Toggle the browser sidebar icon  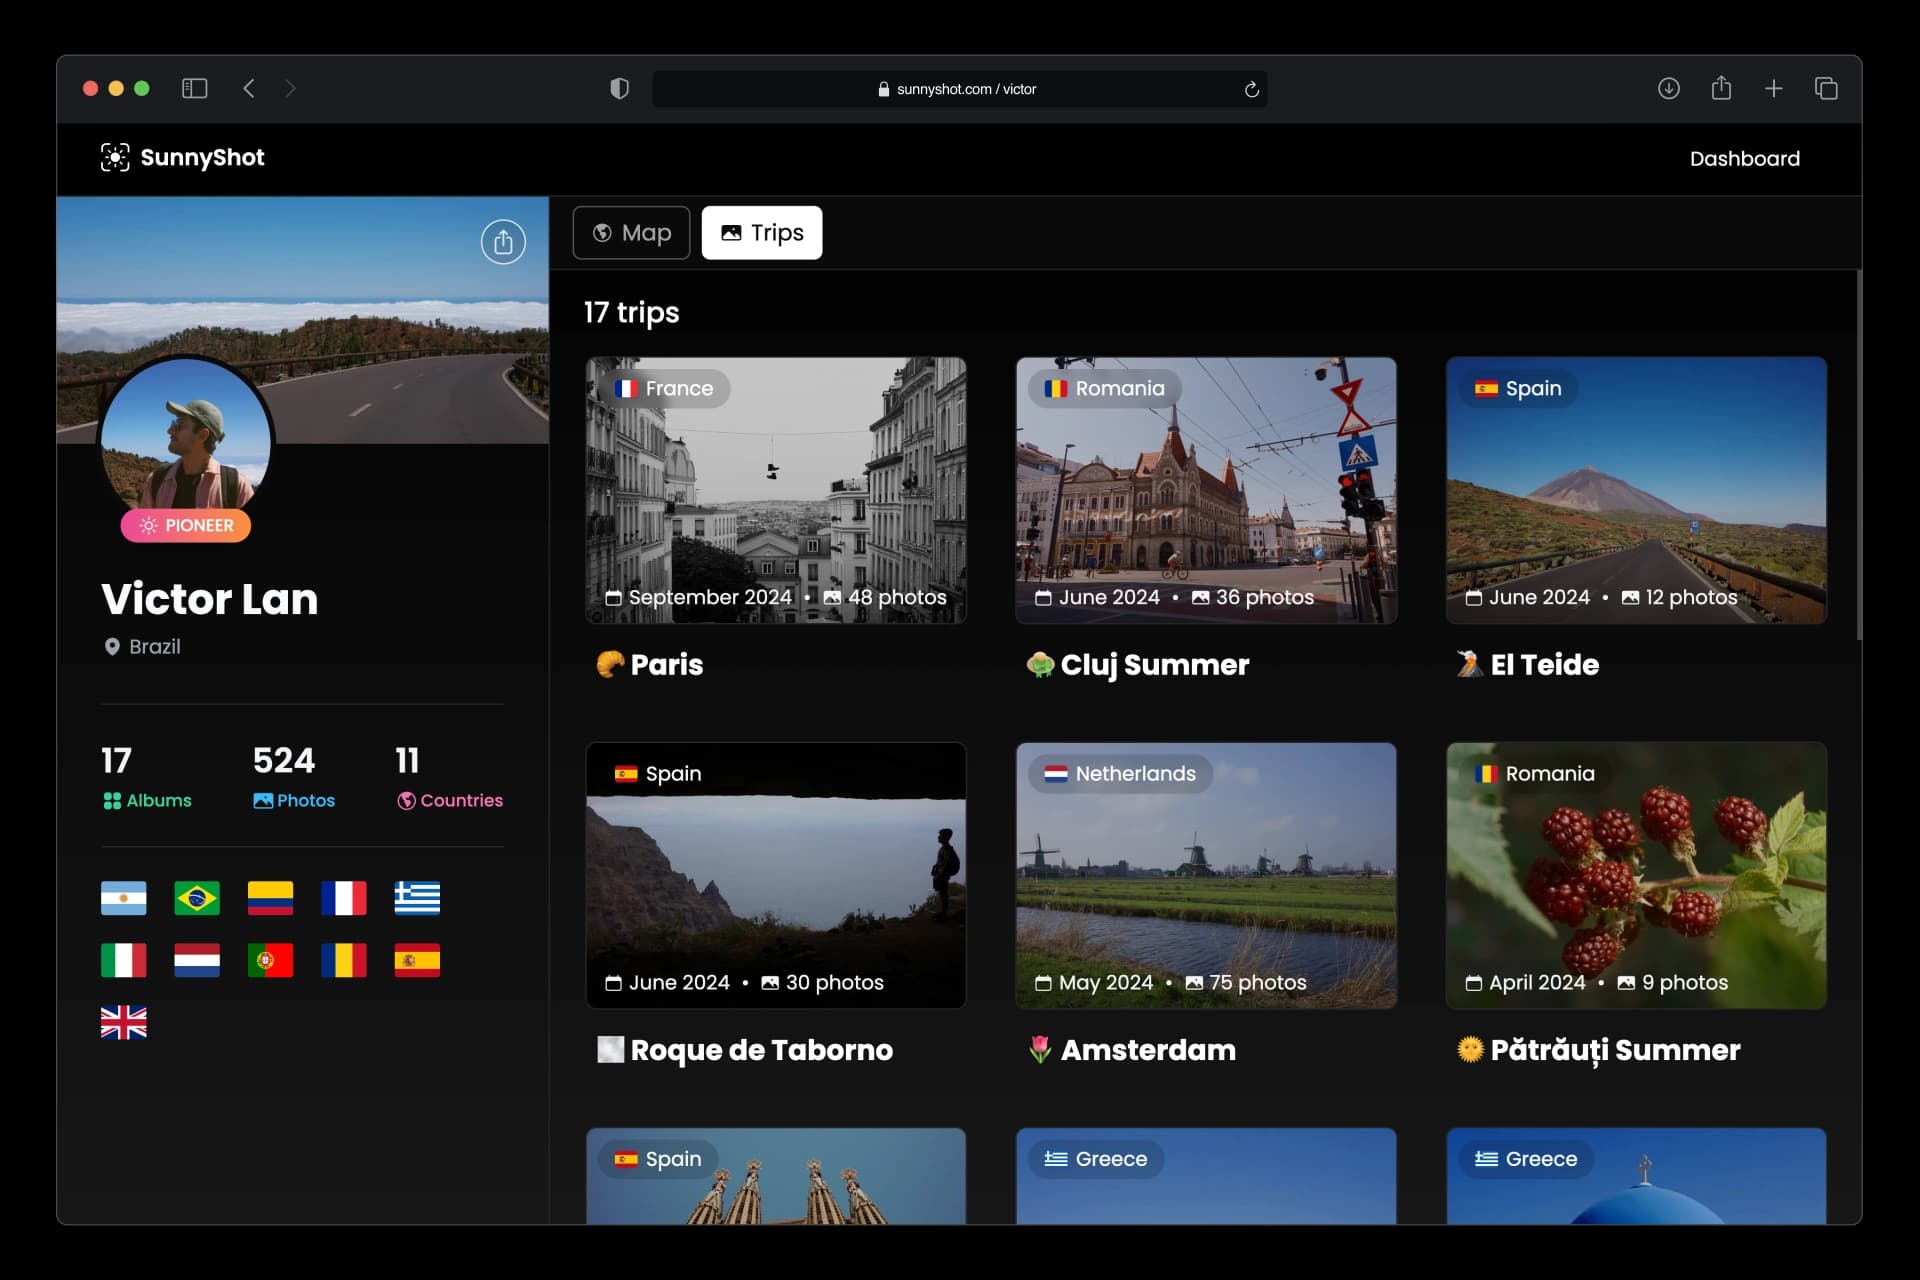point(194,89)
